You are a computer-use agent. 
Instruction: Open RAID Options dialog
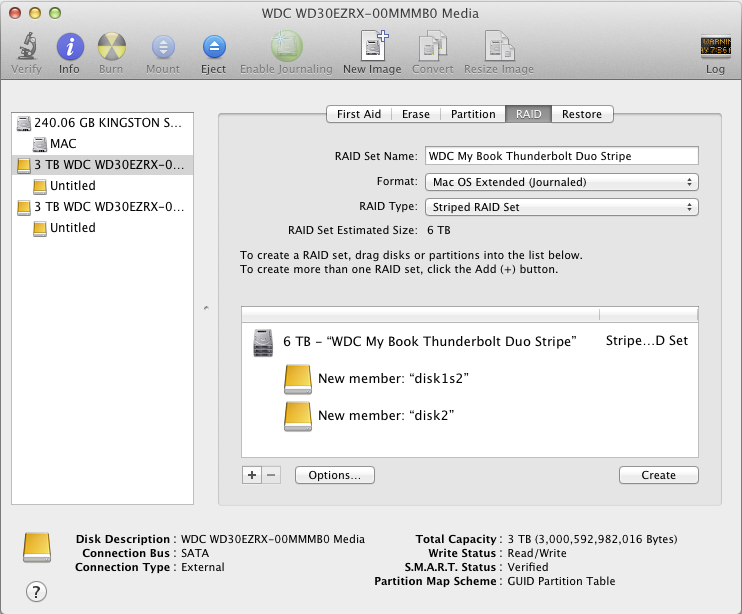point(335,475)
